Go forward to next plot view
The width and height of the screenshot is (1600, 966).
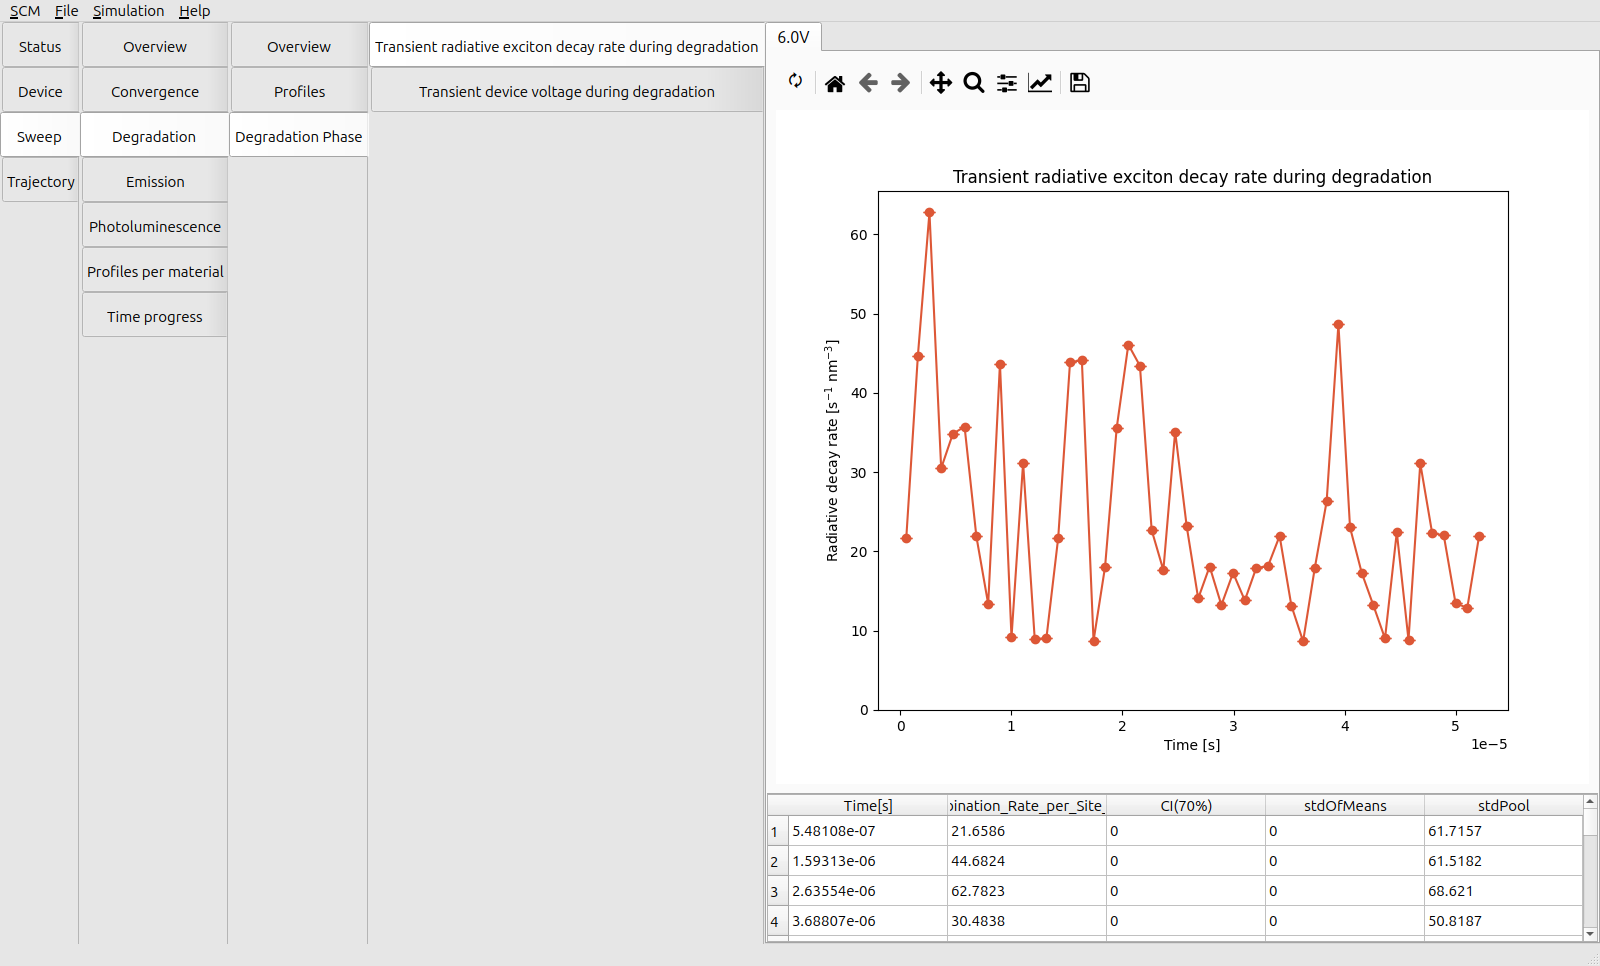(x=901, y=83)
